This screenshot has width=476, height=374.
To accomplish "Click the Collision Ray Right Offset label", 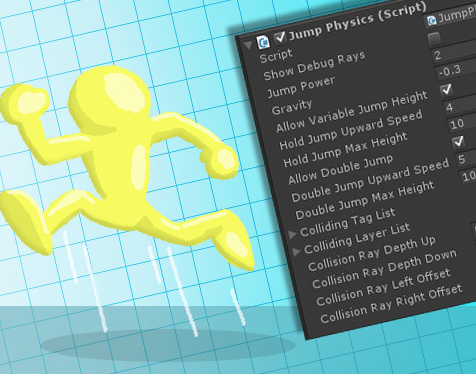I will click(x=391, y=304).
